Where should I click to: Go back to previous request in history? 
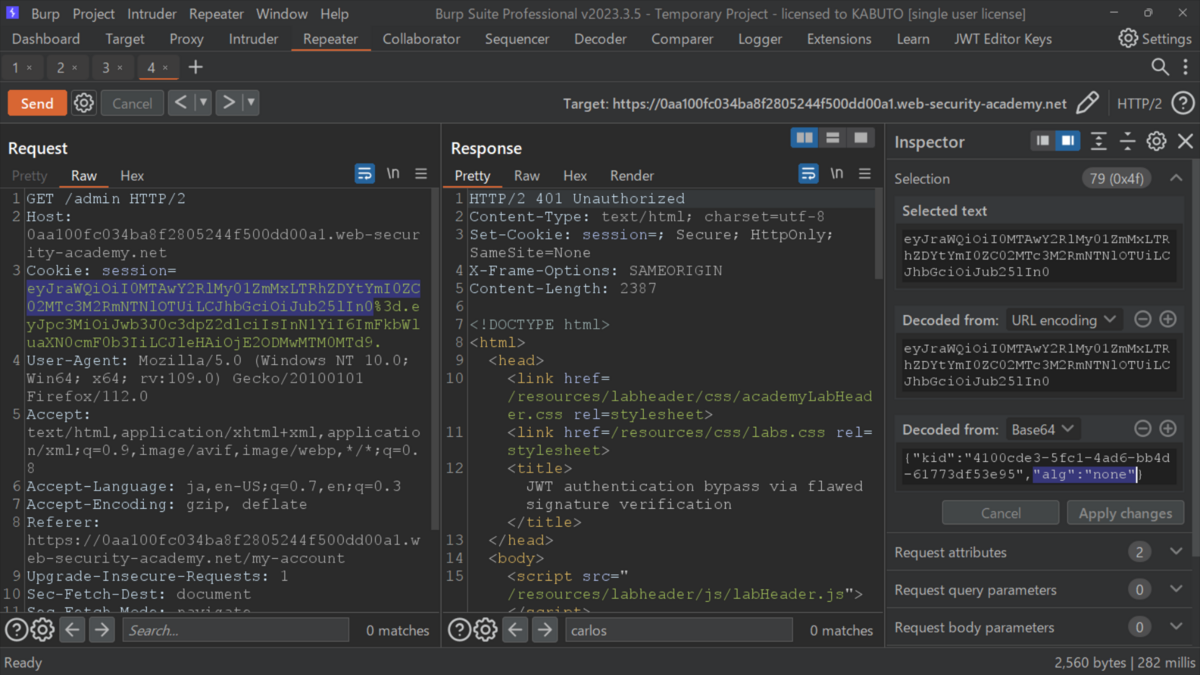pos(181,102)
